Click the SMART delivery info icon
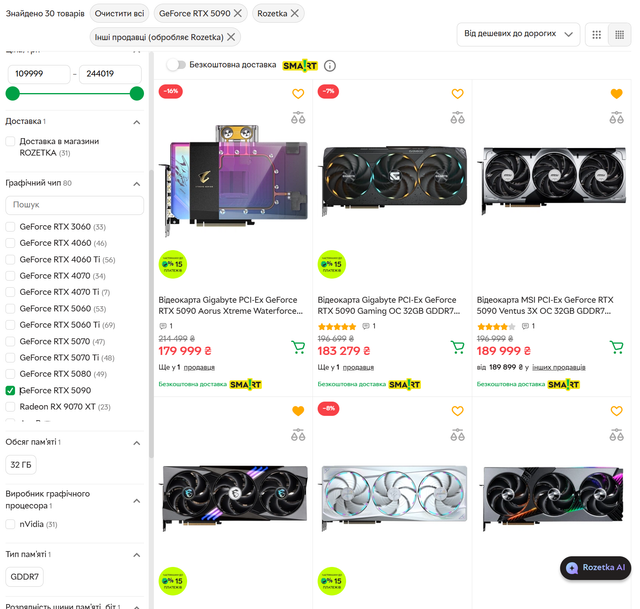The width and height of the screenshot is (640, 609). pyautogui.click(x=330, y=66)
